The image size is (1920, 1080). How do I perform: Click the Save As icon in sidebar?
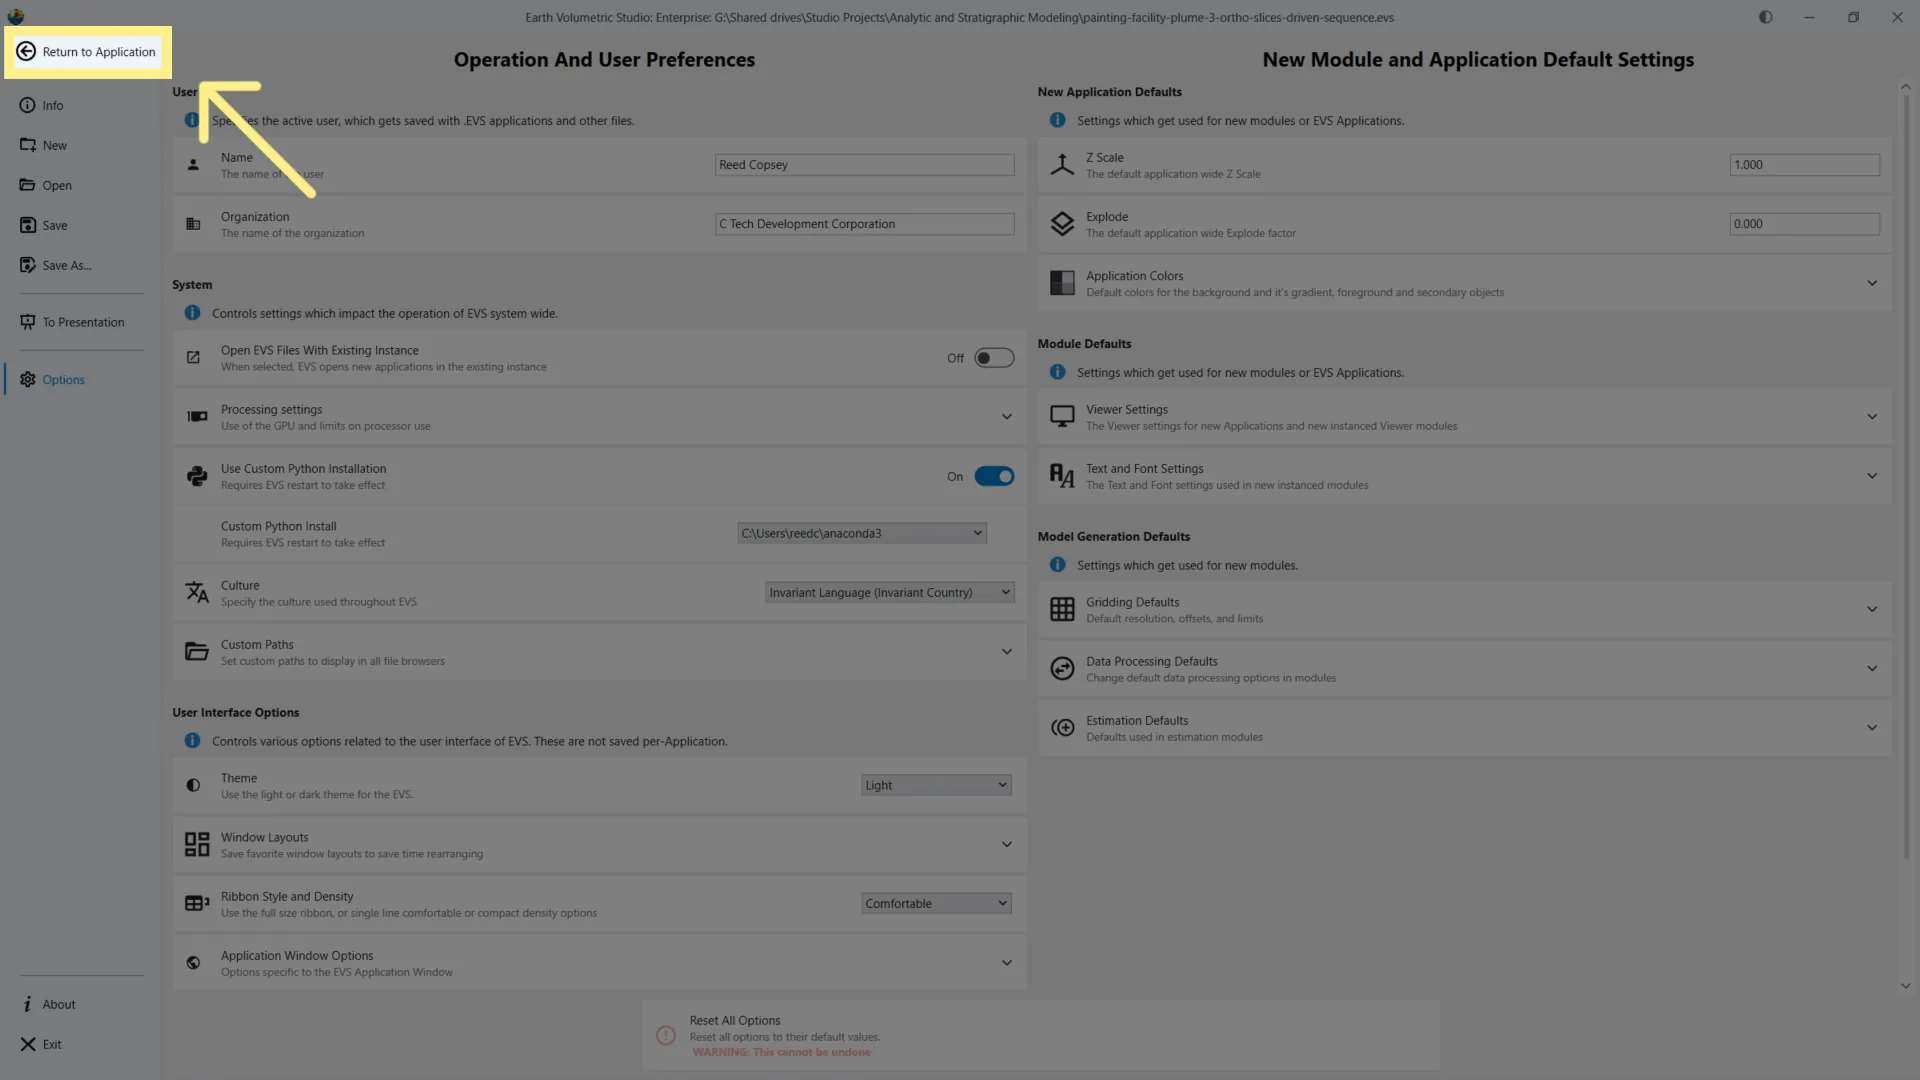(28, 265)
